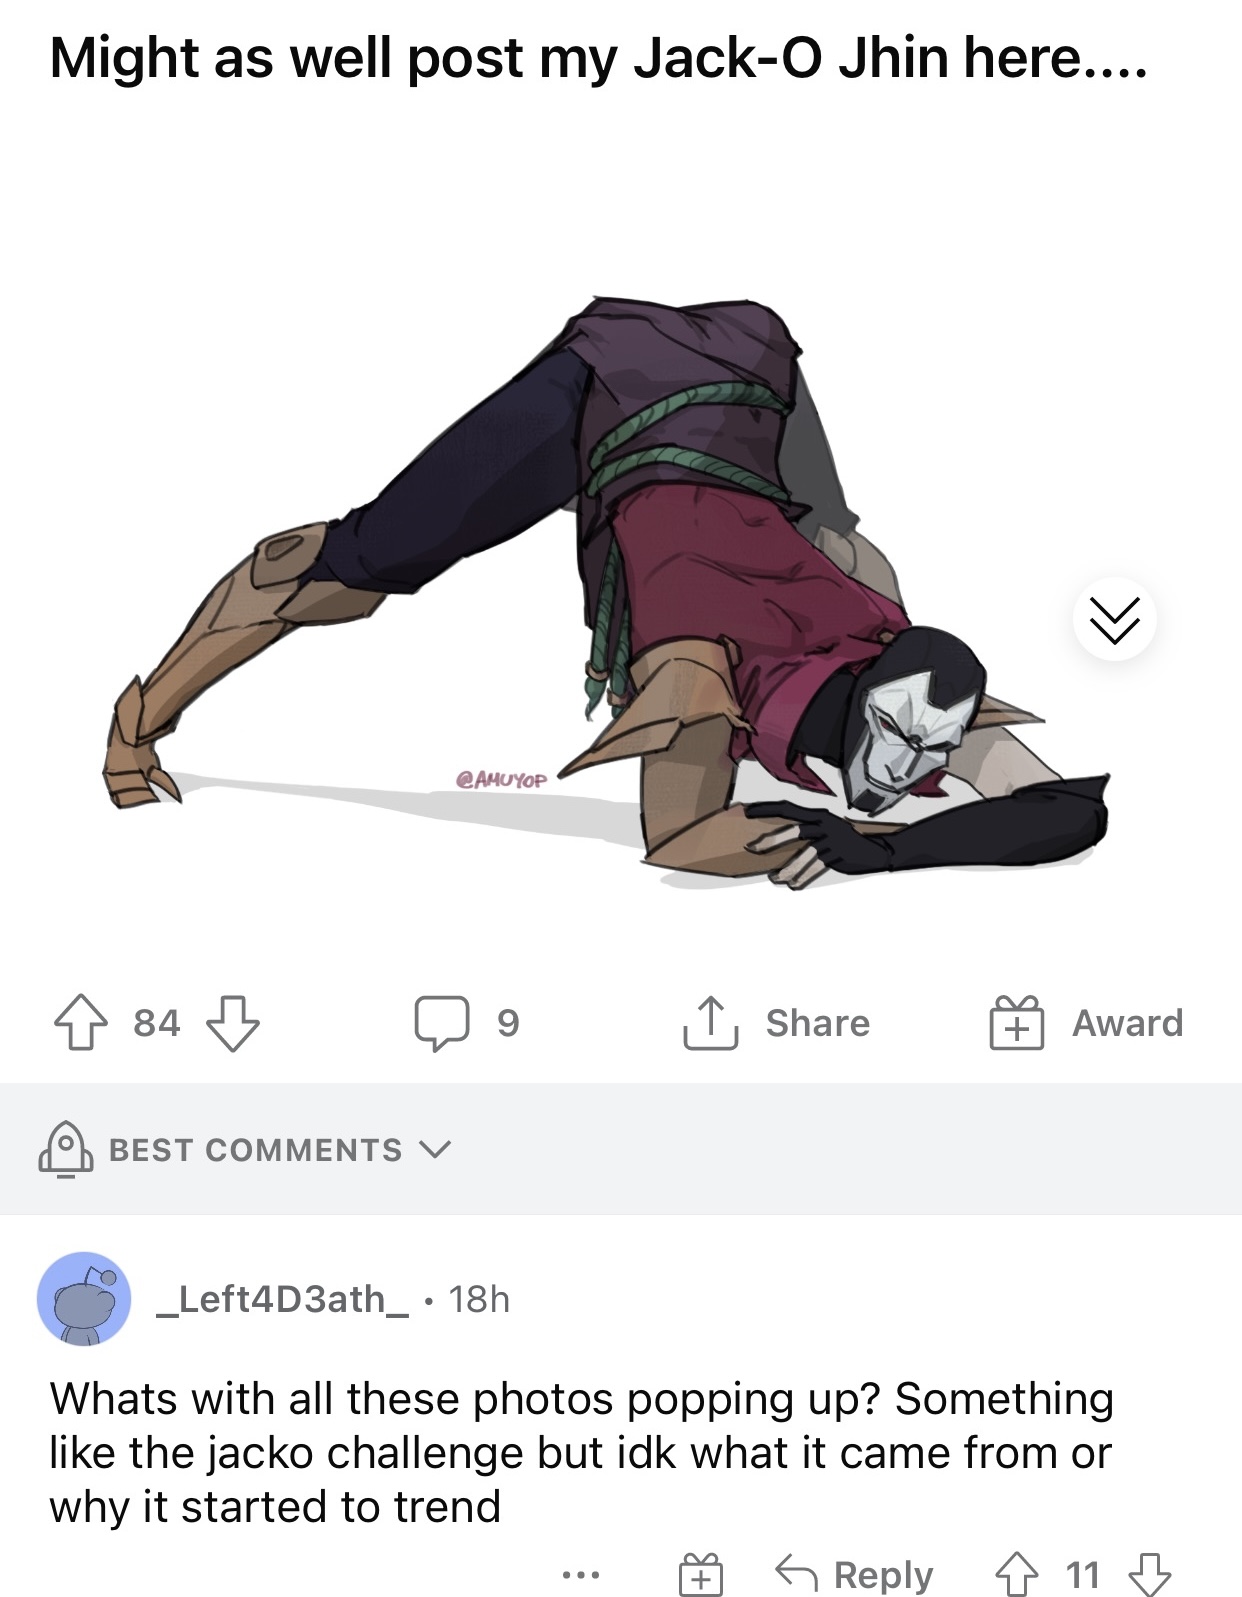View _Left4D3ath_'s avatar
Image resolution: width=1242 pixels, height=1597 pixels.
point(84,1299)
